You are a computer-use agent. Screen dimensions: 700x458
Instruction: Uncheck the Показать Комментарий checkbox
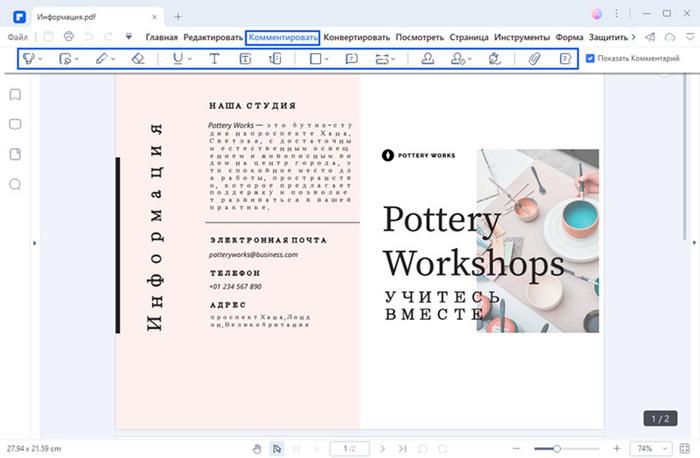590,59
